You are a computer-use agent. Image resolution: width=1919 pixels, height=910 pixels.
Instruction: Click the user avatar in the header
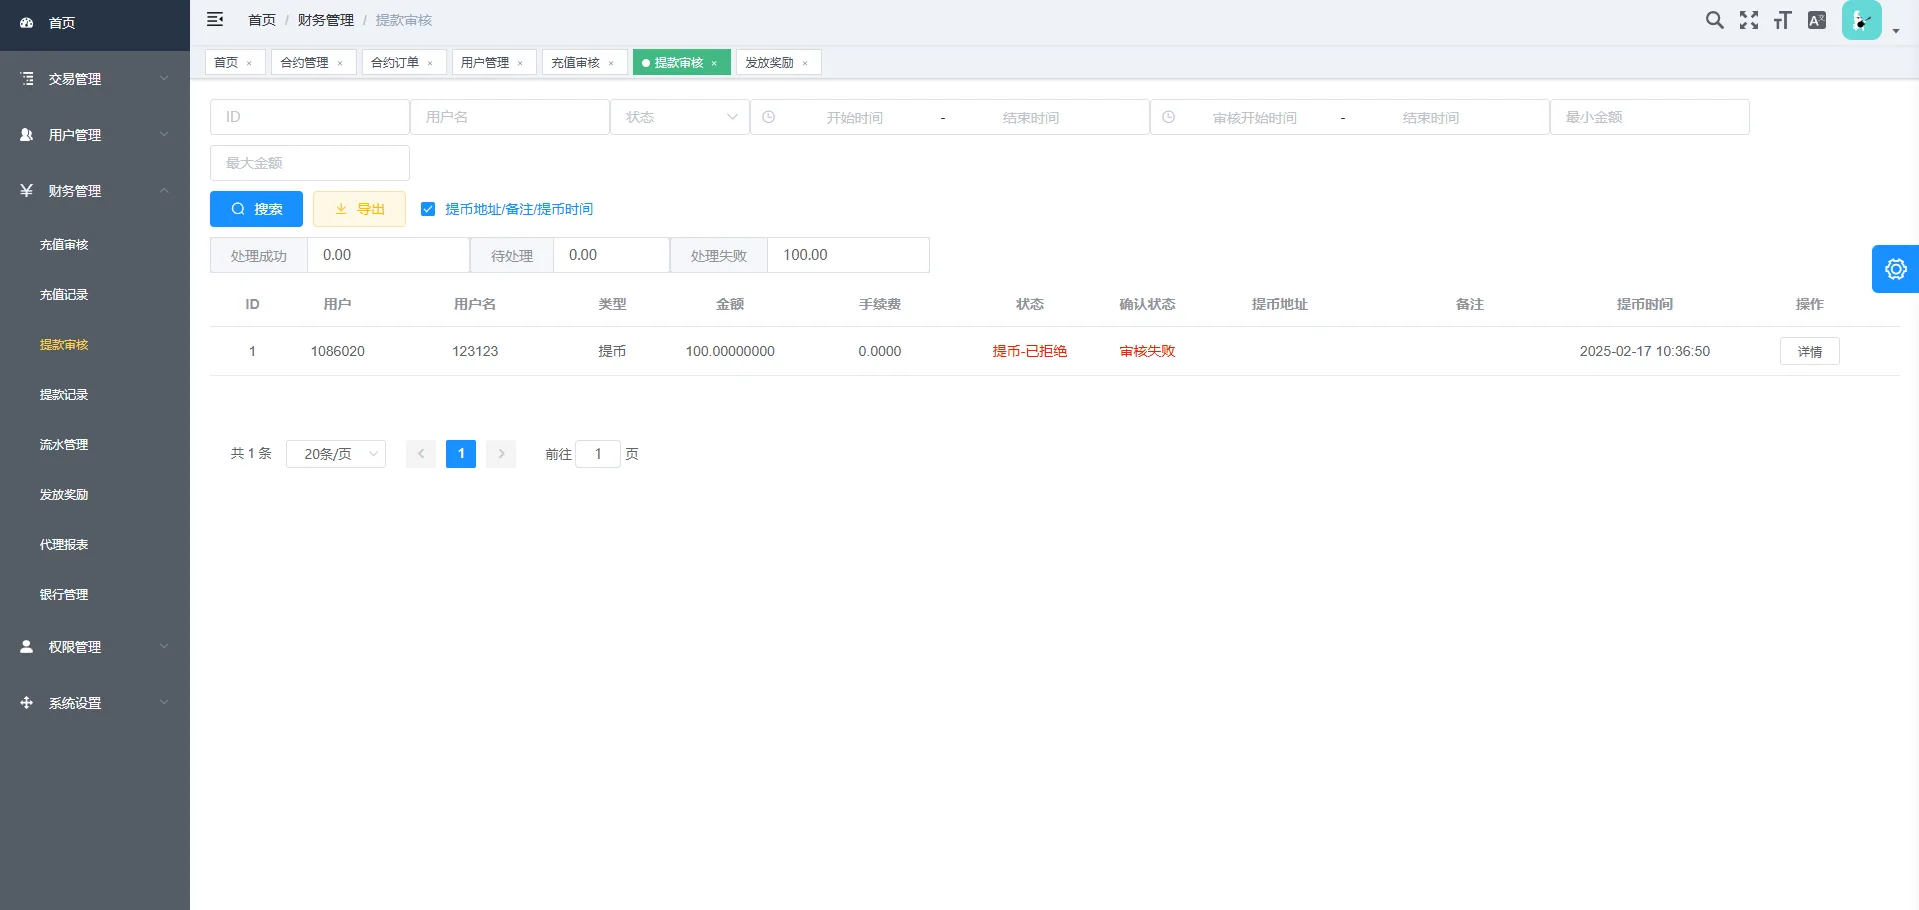[1861, 20]
